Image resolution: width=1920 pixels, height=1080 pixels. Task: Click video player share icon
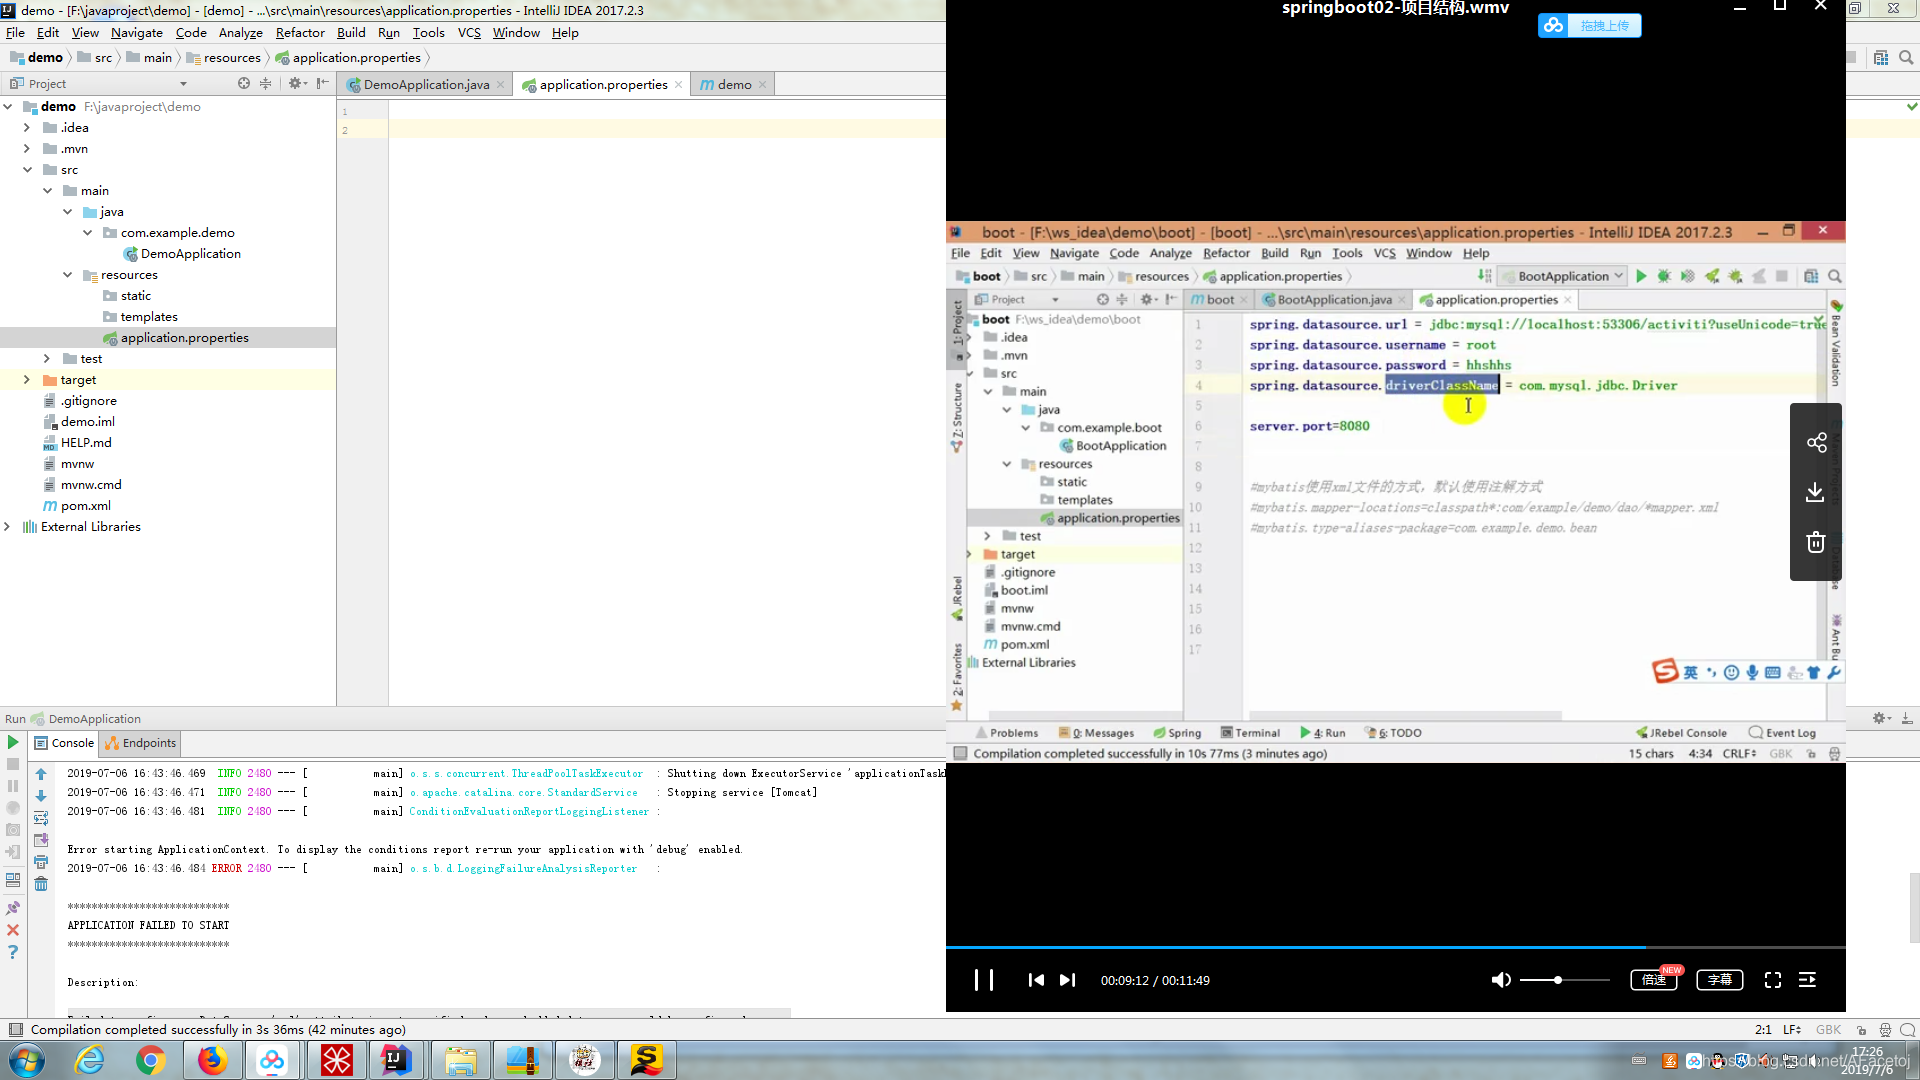(x=1816, y=443)
